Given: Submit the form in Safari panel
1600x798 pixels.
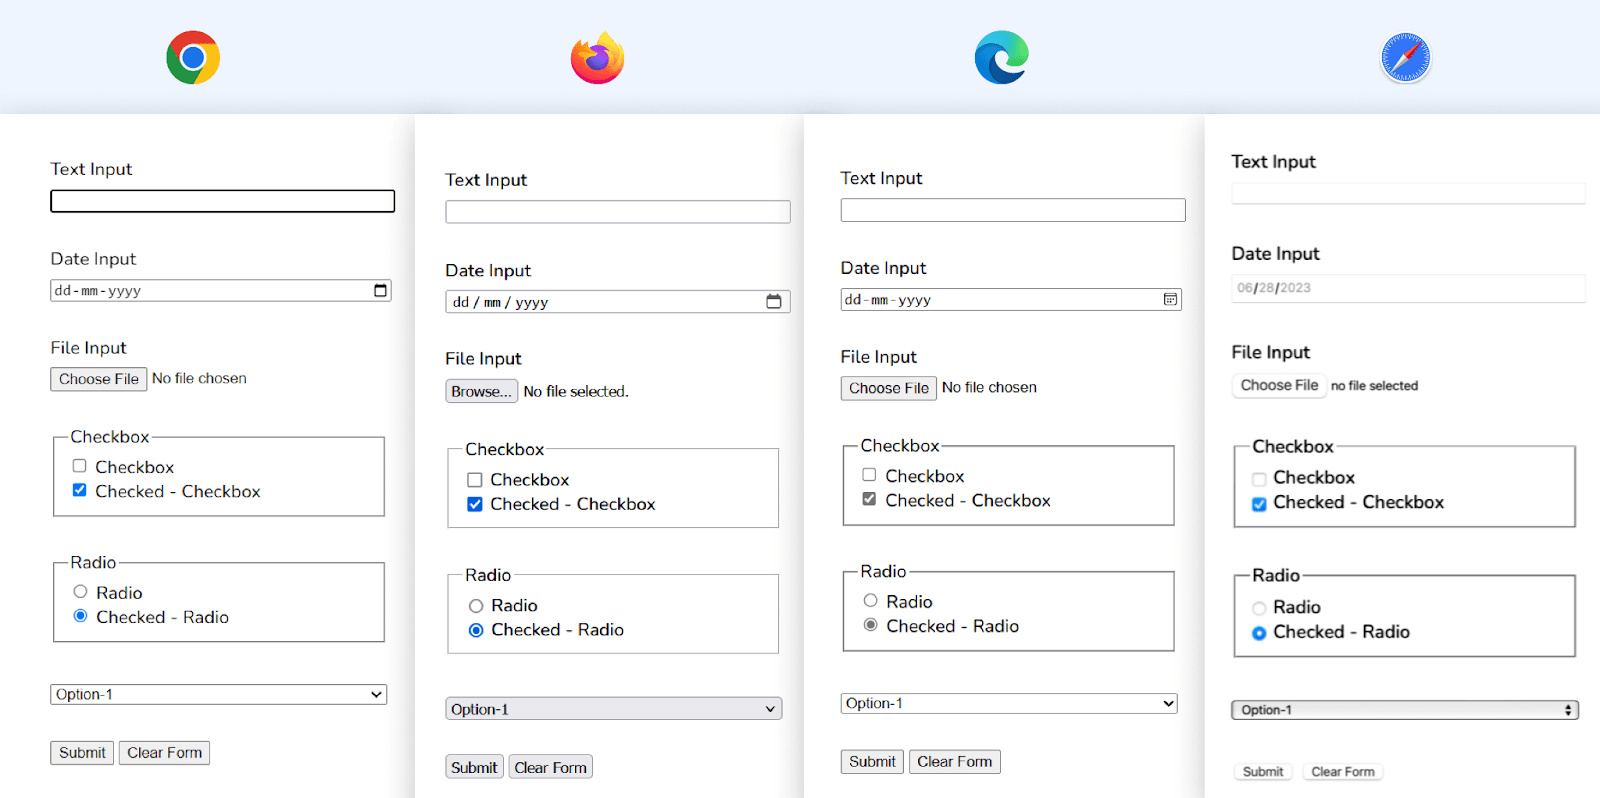Looking at the screenshot, I should click(x=1263, y=772).
